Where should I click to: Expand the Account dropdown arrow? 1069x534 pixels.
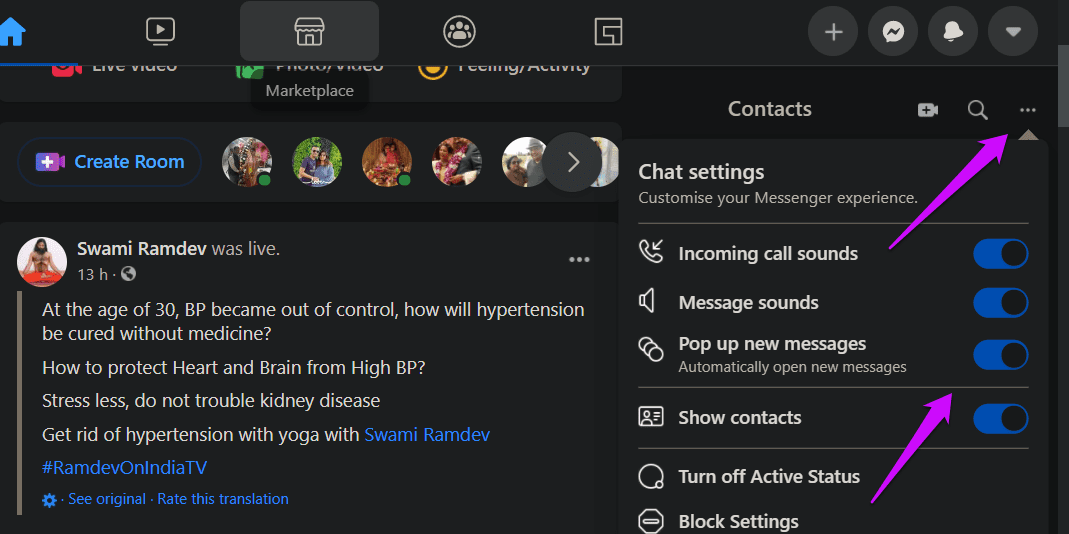(x=1013, y=31)
